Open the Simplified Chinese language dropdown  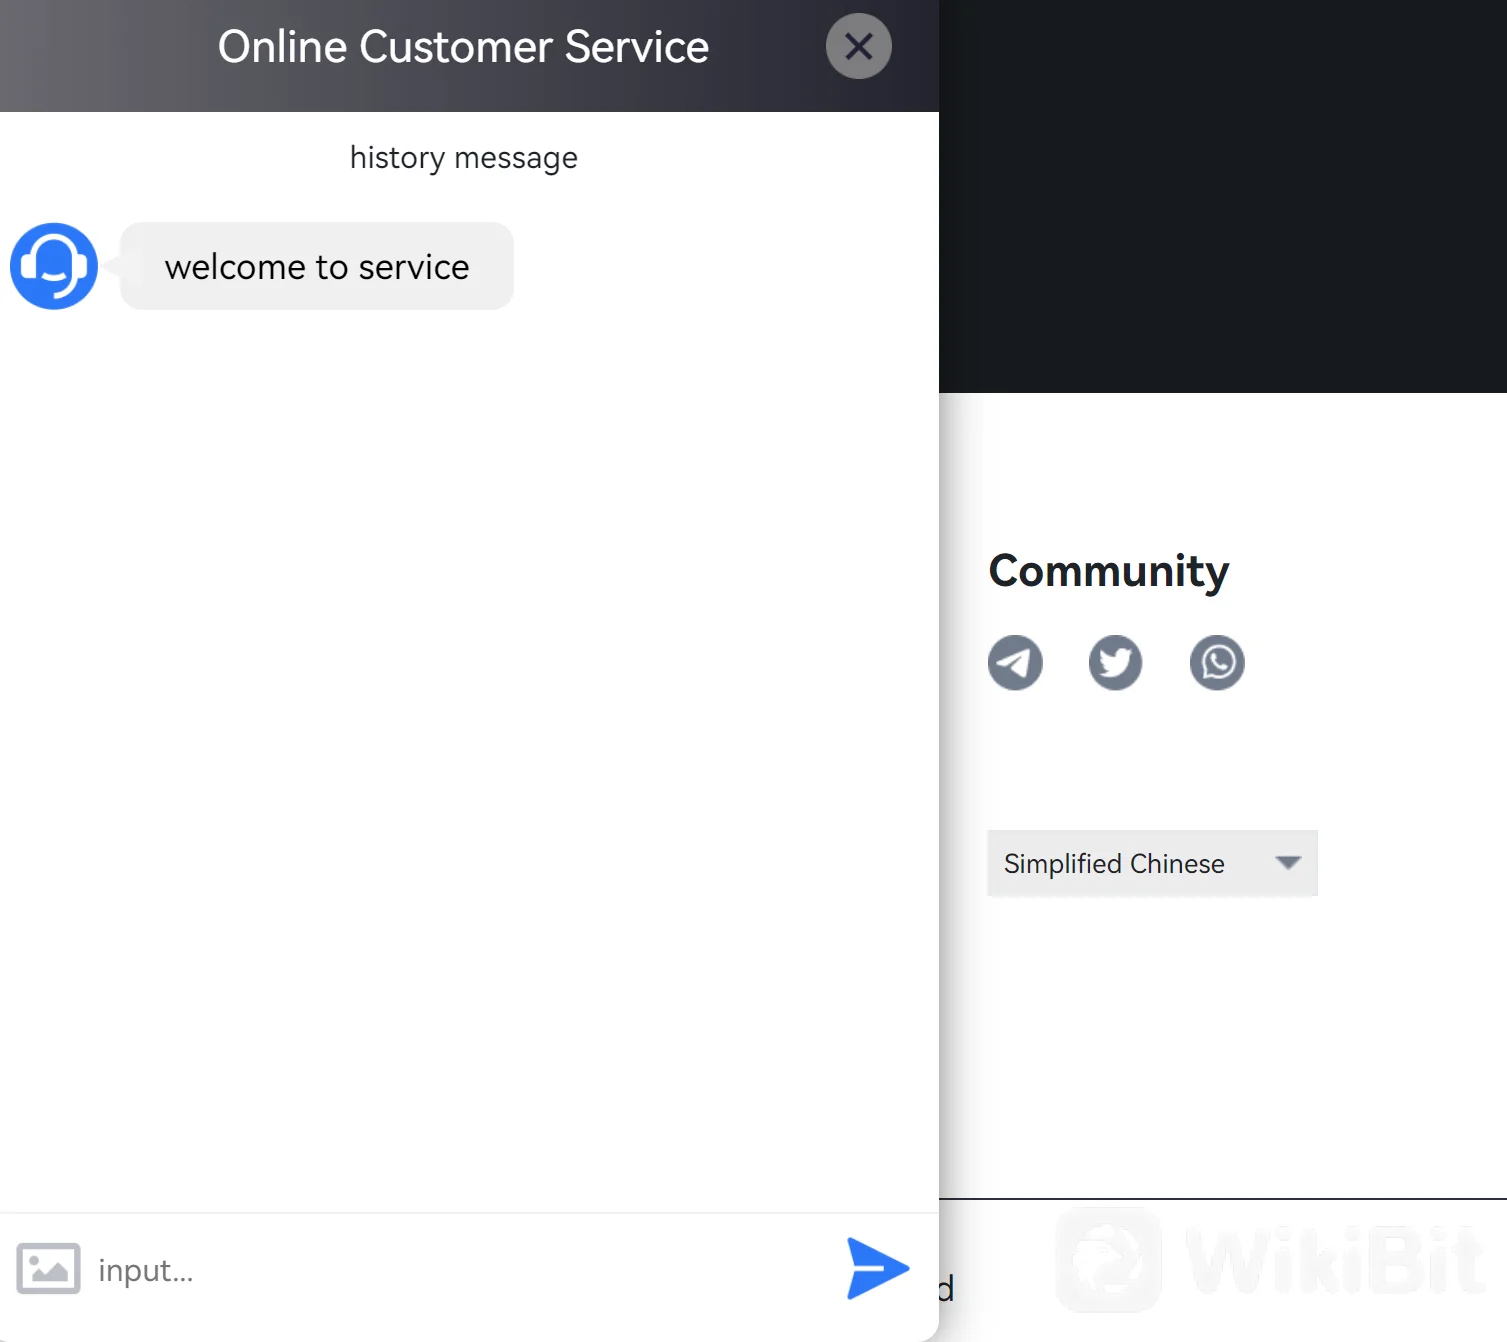(x=1114, y=863)
